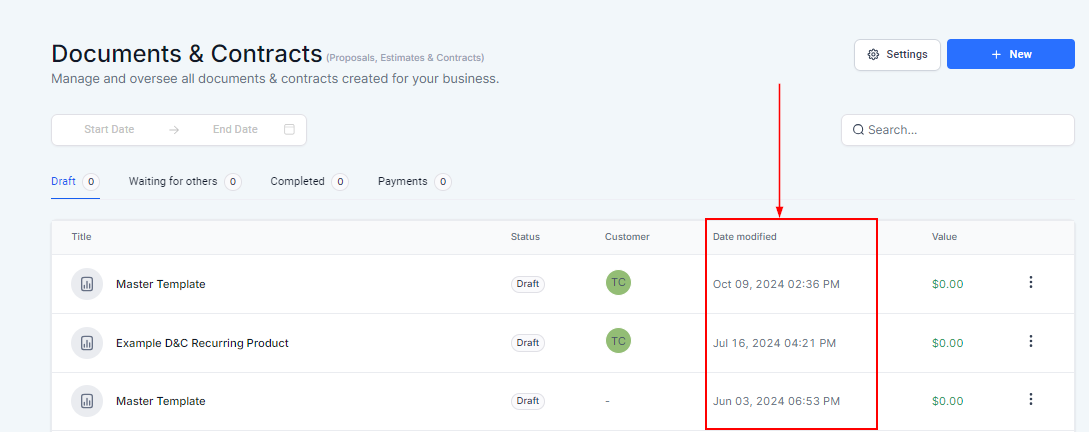Image resolution: width=1089 pixels, height=432 pixels.
Task: Open three-dot menu for Example D&C Recurring Product
Action: pyautogui.click(x=1031, y=341)
